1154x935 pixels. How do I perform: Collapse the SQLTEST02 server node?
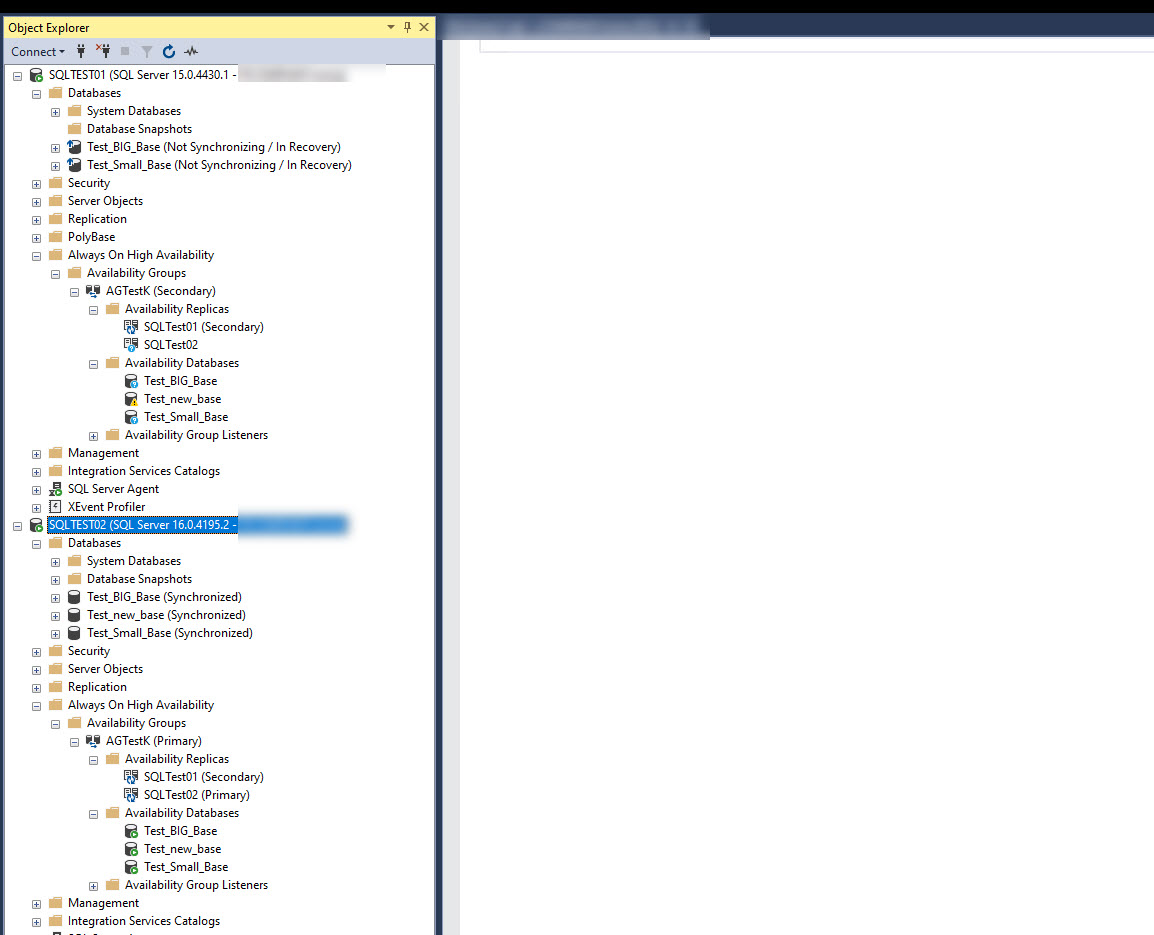(x=18, y=526)
